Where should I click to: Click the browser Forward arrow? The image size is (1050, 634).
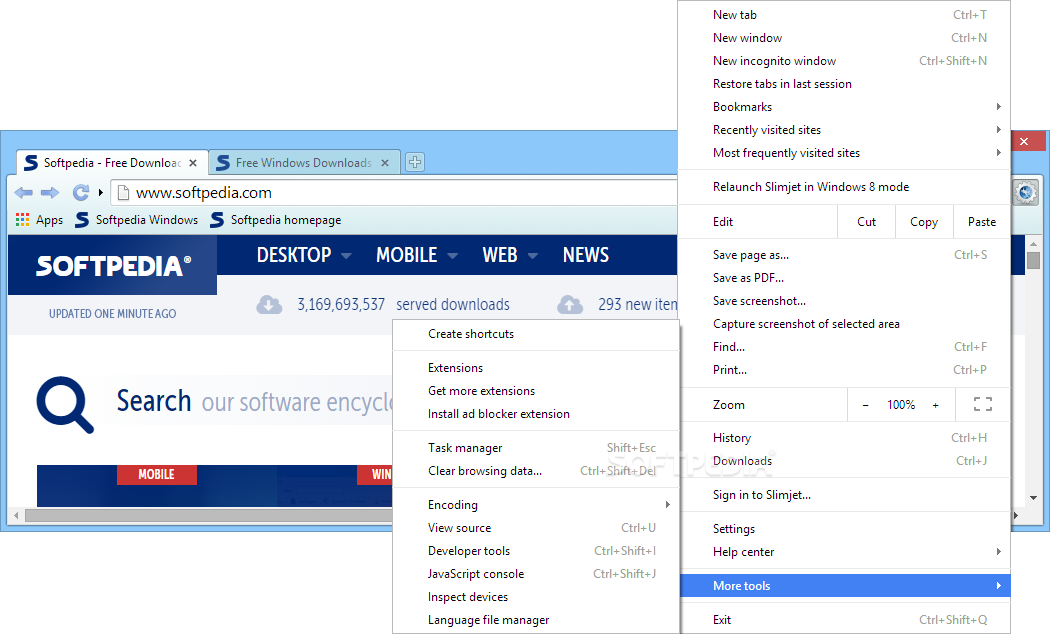point(50,193)
